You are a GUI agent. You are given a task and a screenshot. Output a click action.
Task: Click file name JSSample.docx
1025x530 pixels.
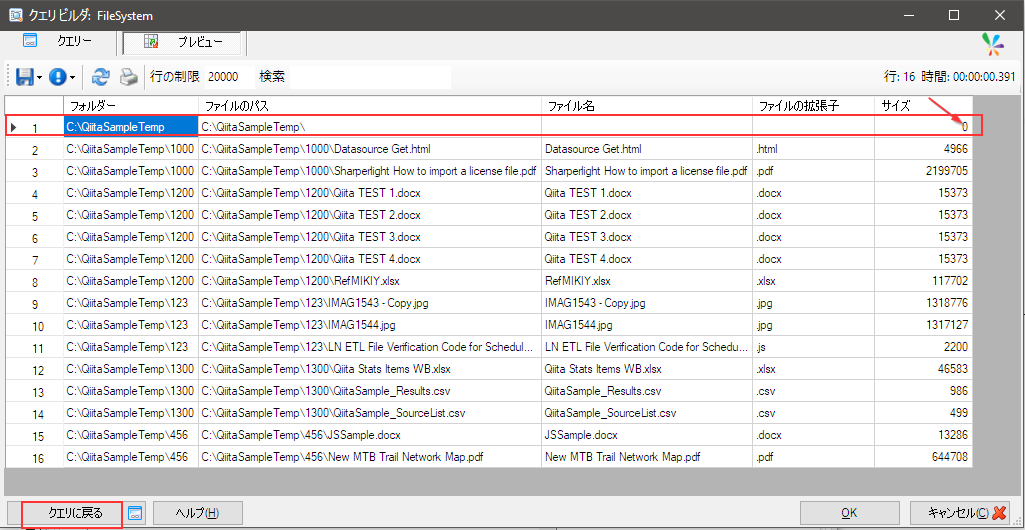click(580, 436)
